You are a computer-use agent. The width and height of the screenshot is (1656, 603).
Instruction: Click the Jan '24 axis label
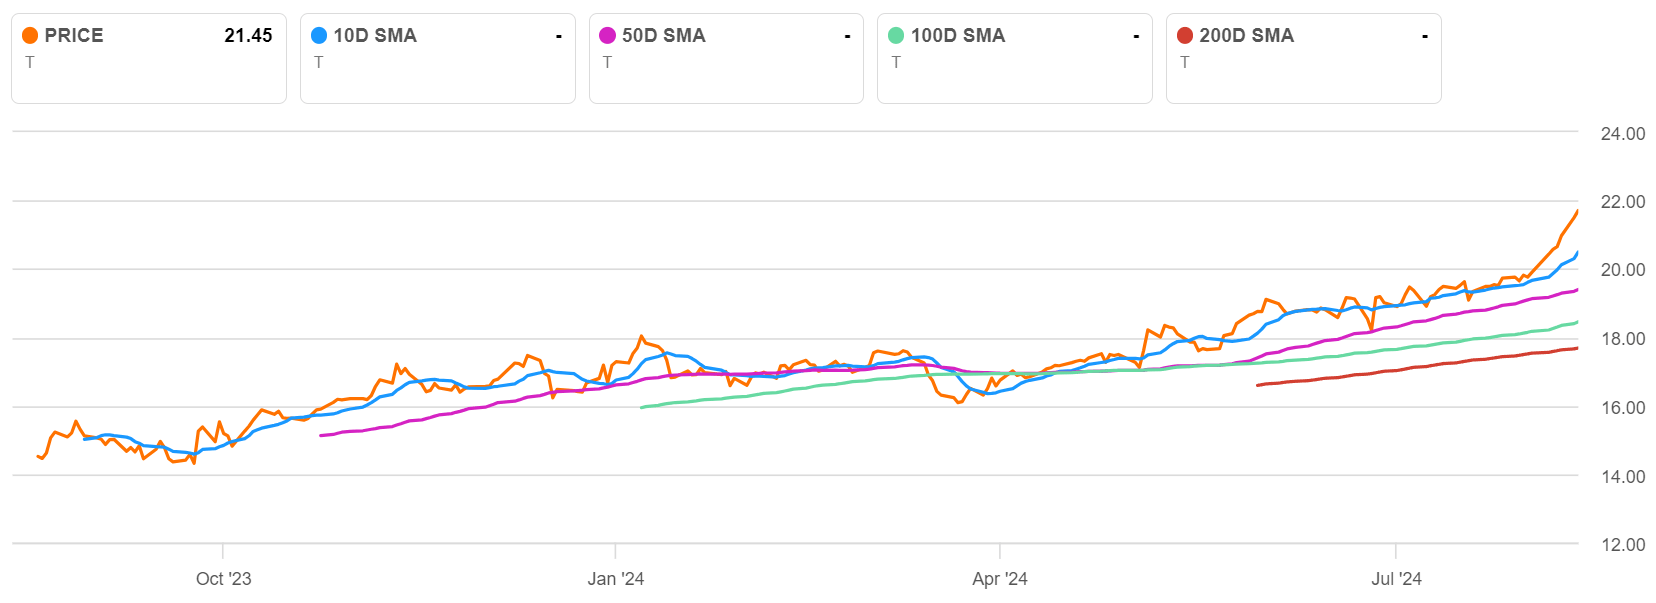pos(615,579)
